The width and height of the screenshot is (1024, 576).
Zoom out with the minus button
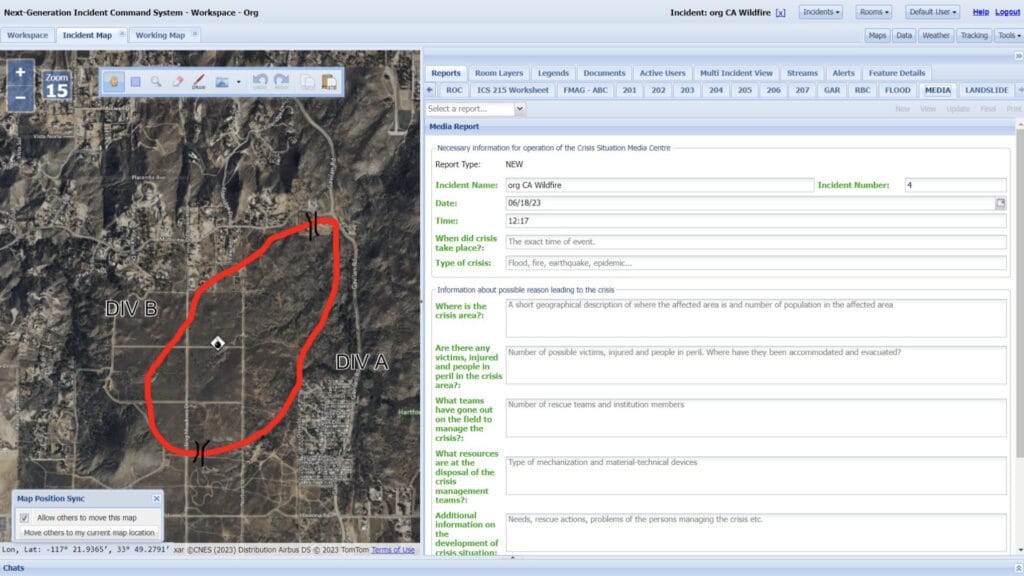coord(20,98)
